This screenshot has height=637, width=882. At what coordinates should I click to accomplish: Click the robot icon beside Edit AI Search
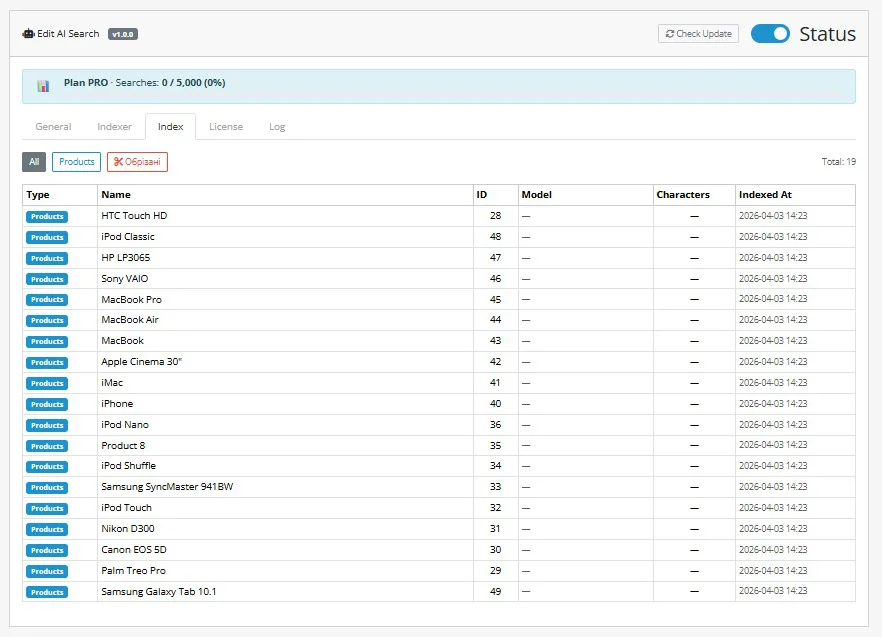[27, 33]
